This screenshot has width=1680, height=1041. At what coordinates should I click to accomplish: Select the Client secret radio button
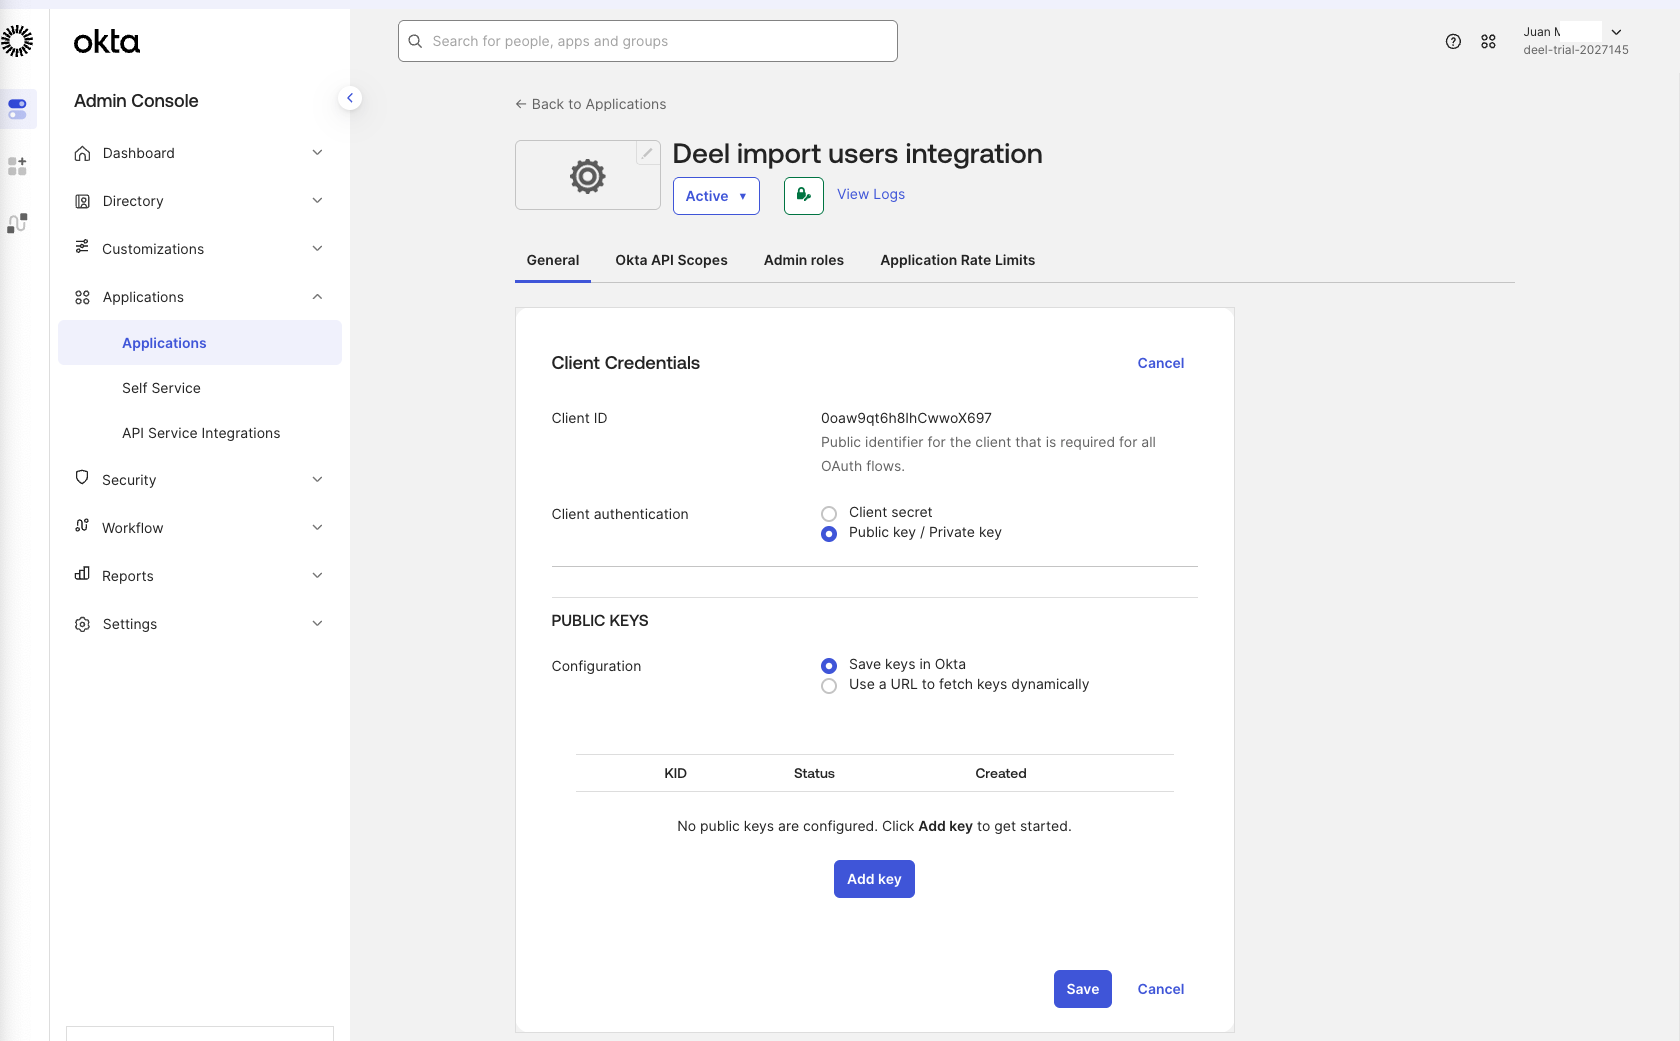[x=829, y=514]
